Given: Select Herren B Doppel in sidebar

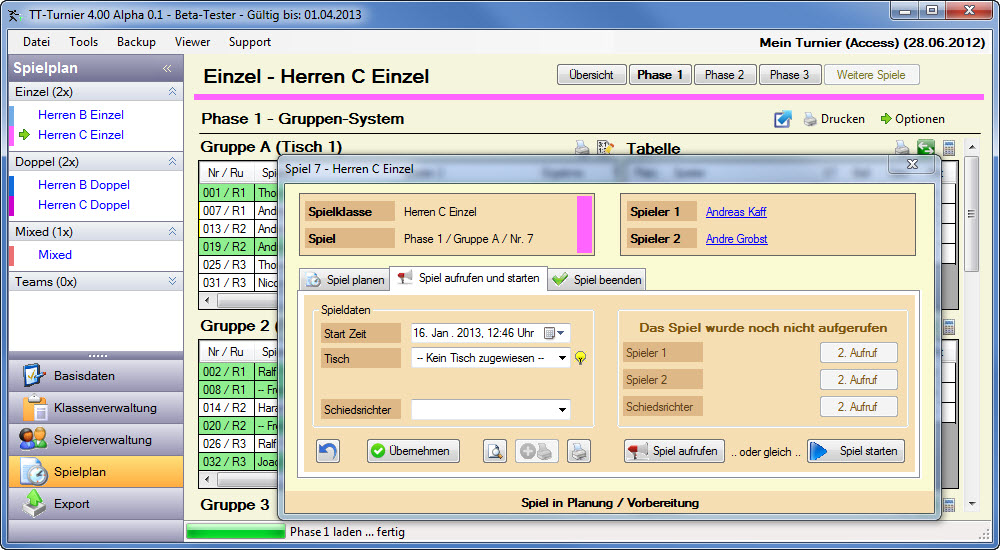Looking at the screenshot, I should (84, 185).
